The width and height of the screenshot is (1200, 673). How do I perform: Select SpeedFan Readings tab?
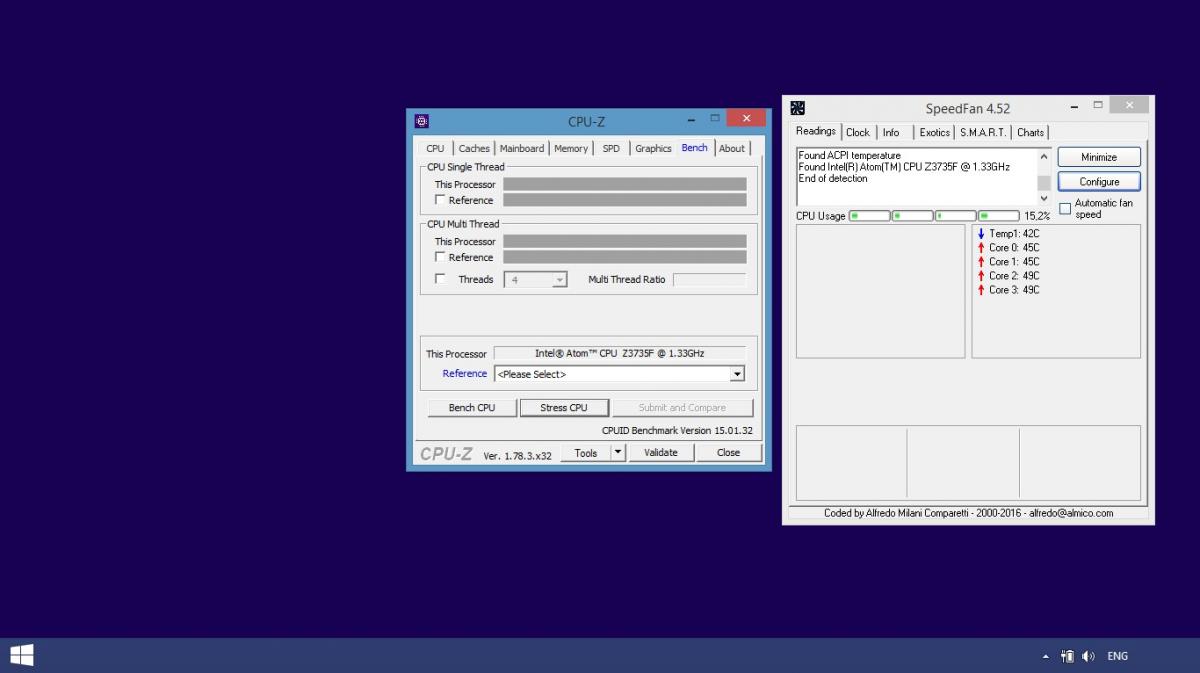click(816, 131)
